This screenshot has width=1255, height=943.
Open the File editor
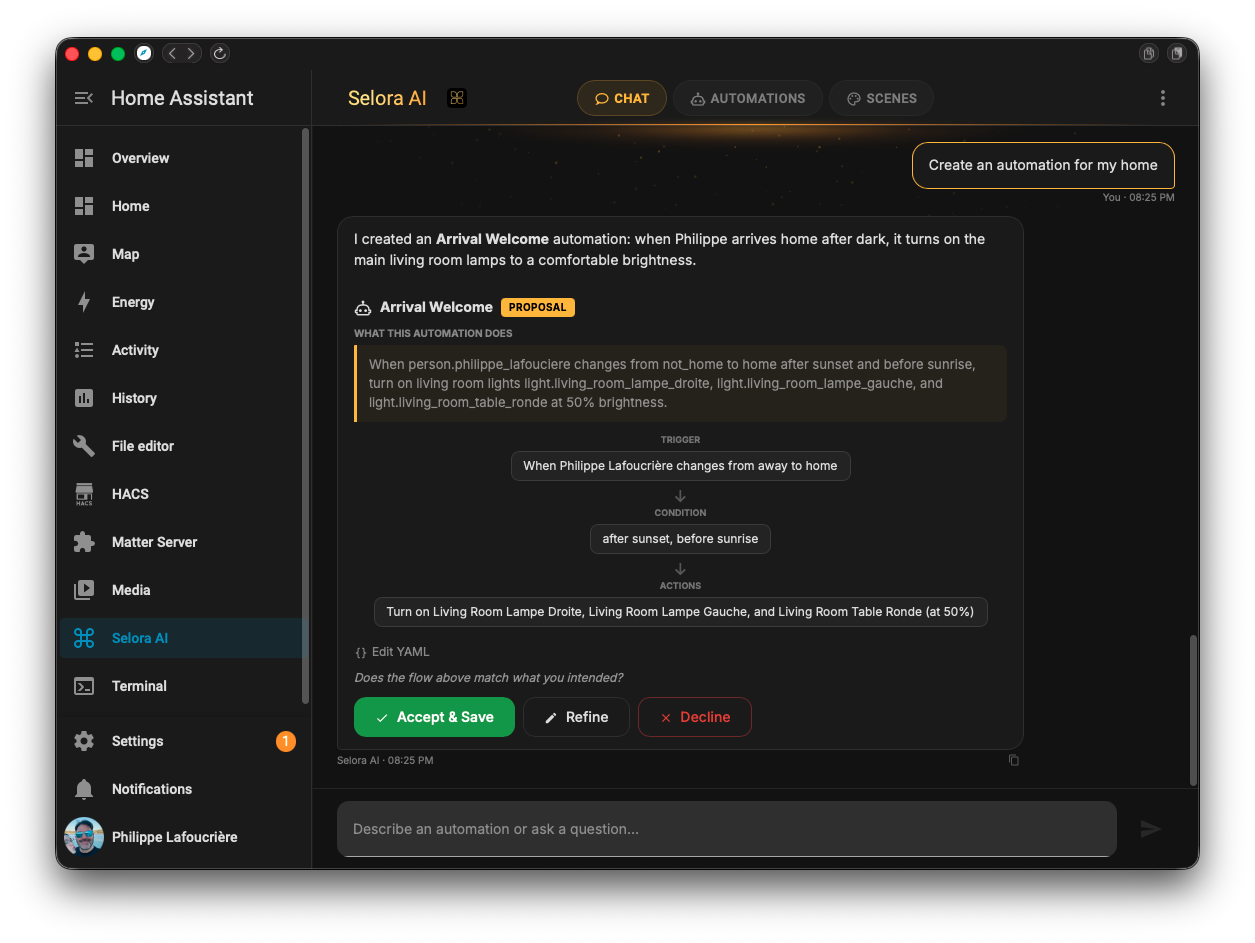tap(145, 446)
